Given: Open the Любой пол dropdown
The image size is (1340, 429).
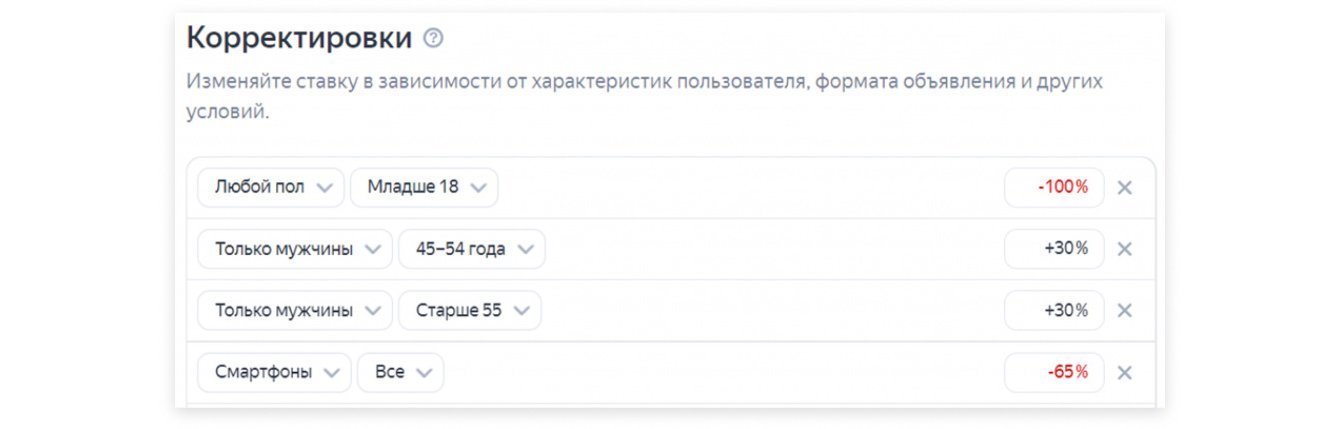Looking at the screenshot, I should pyautogui.click(x=271, y=187).
